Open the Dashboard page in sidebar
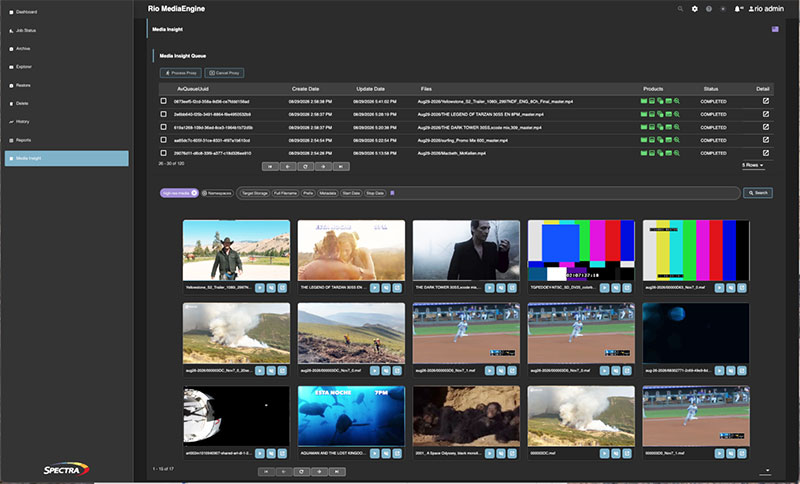The height and width of the screenshot is (484, 800). (x=27, y=12)
